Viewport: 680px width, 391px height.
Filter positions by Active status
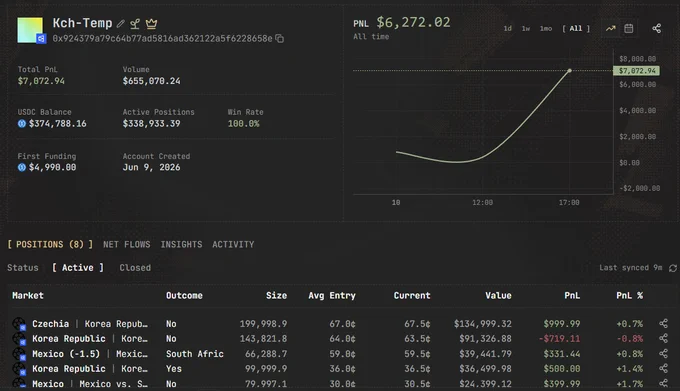(x=78, y=268)
